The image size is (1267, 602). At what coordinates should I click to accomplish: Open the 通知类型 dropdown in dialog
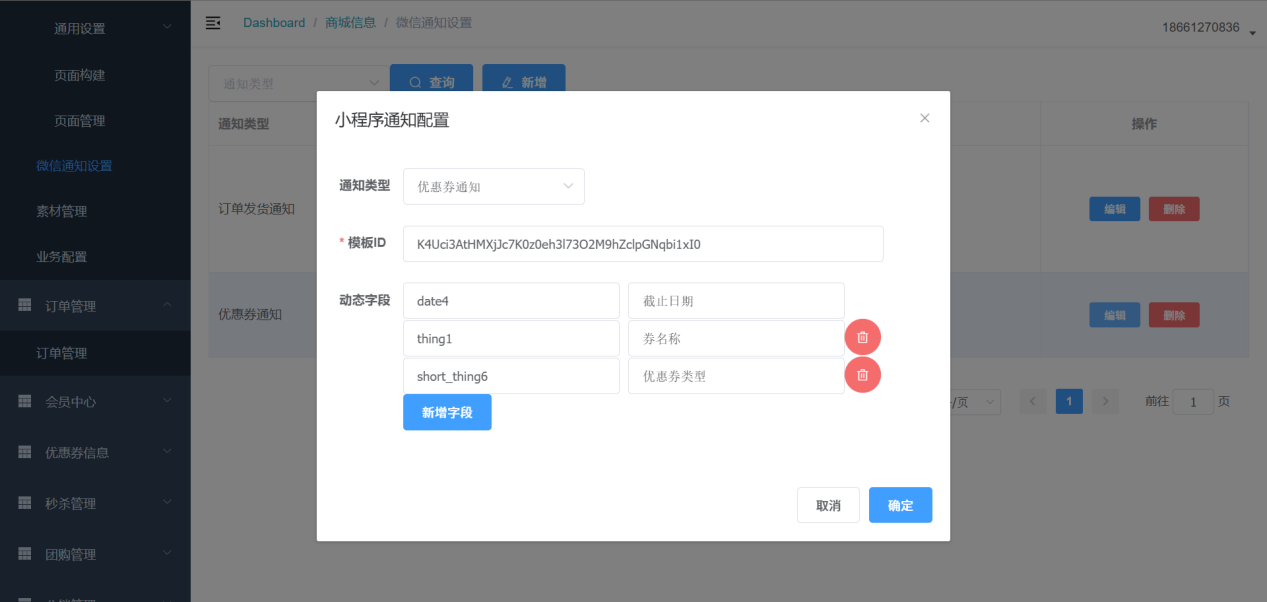pyautogui.click(x=493, y=186)
